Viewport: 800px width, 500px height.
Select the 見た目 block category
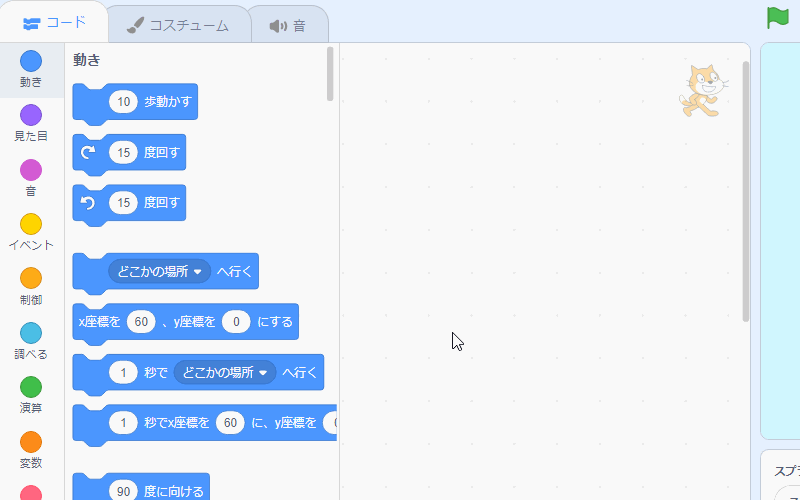pyautogui.click(x=31, y=123)
